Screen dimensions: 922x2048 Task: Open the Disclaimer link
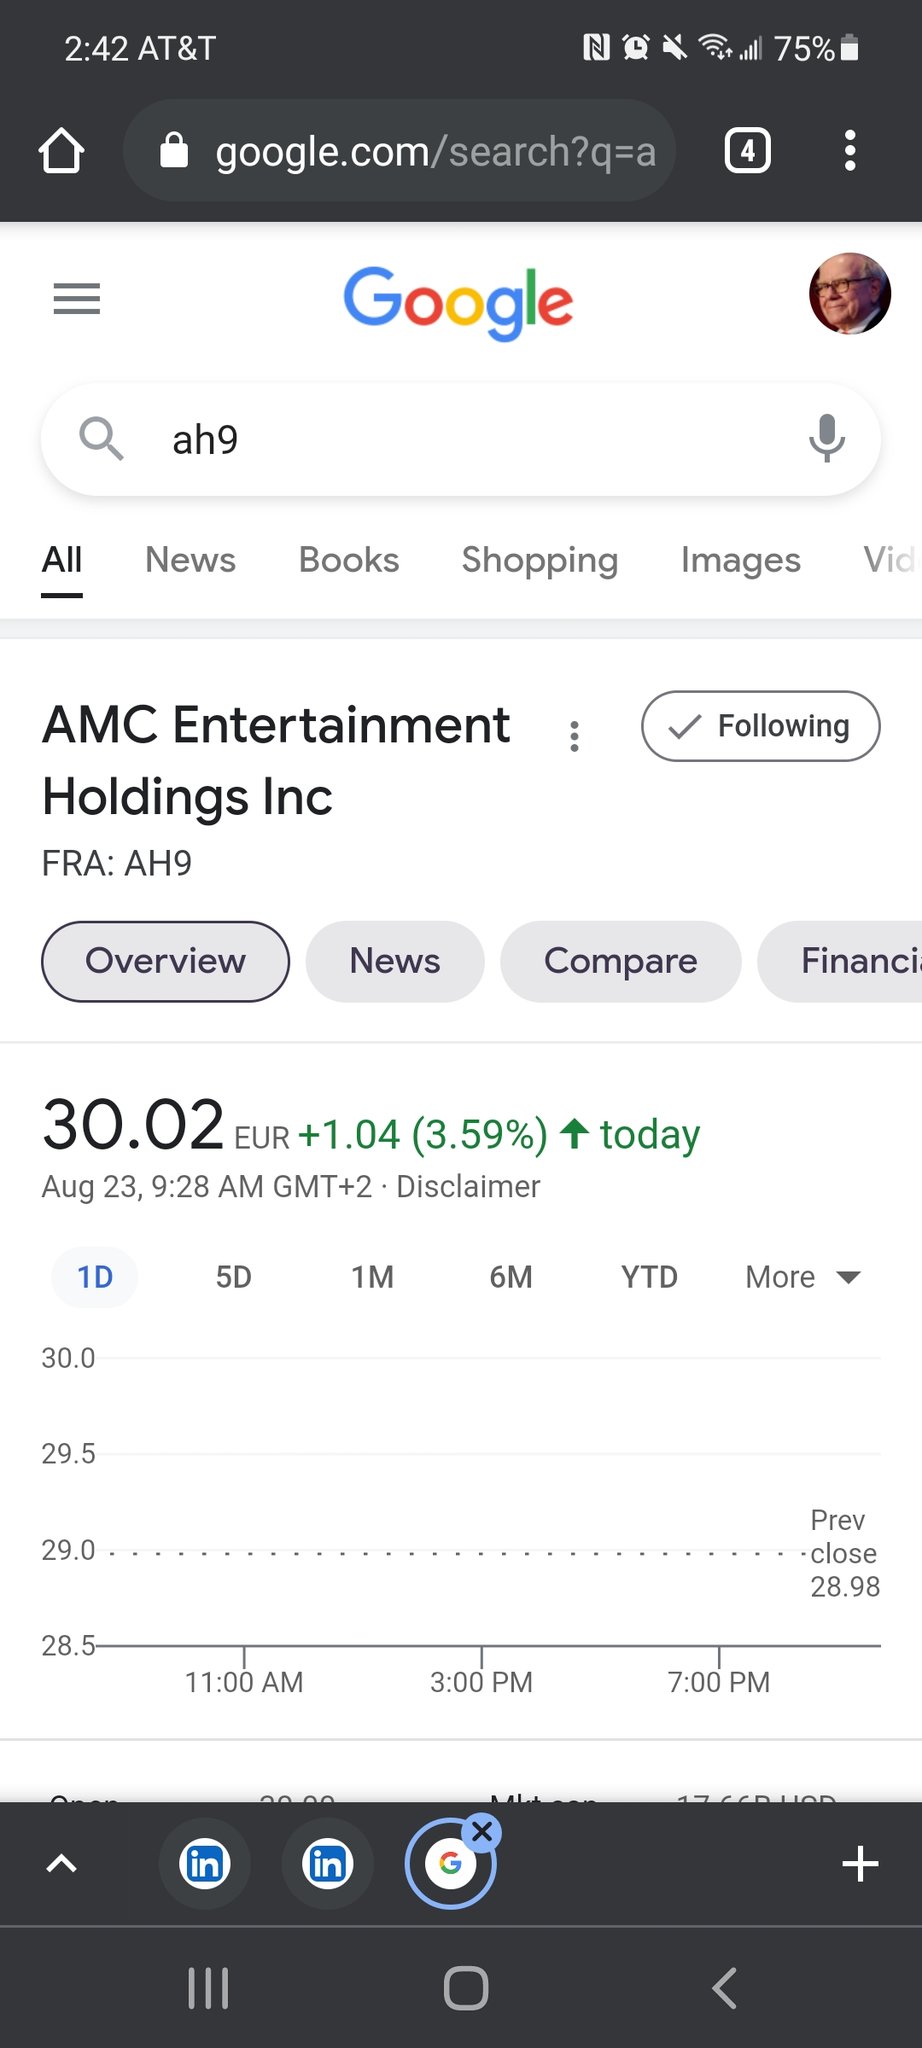[x=468, y=1187]
